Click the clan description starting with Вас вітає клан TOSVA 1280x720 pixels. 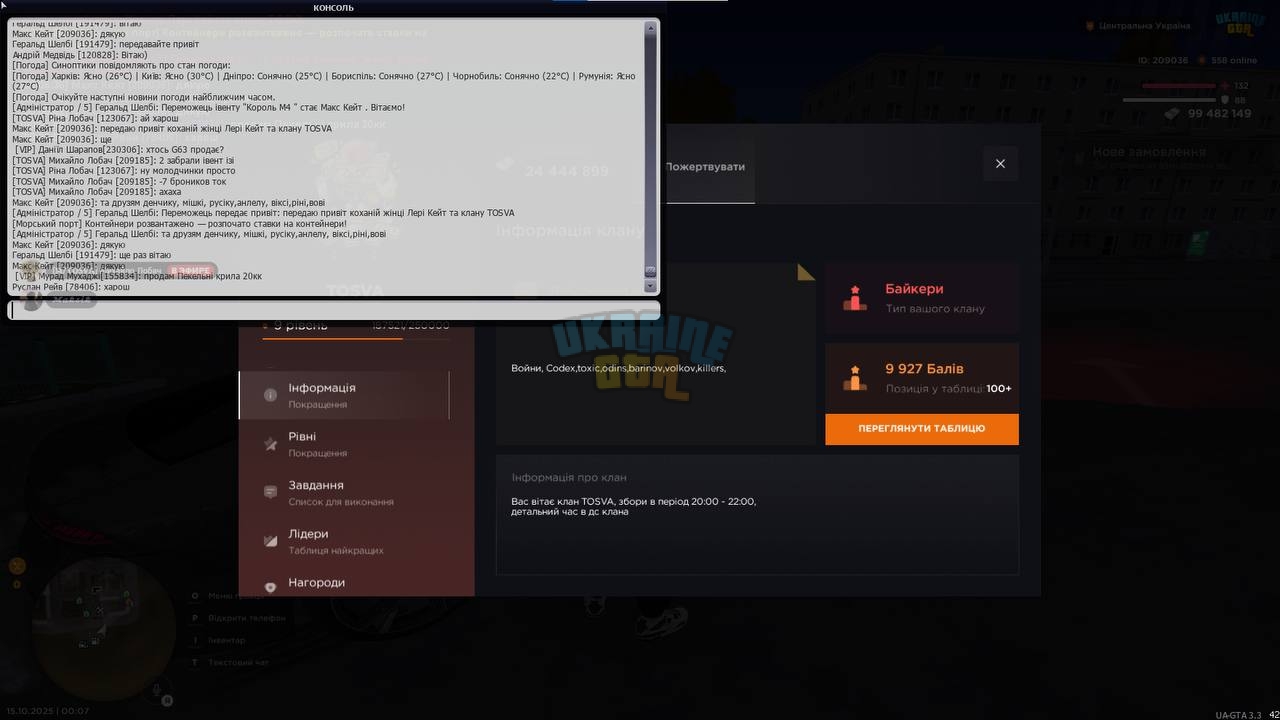click(633, 506)
